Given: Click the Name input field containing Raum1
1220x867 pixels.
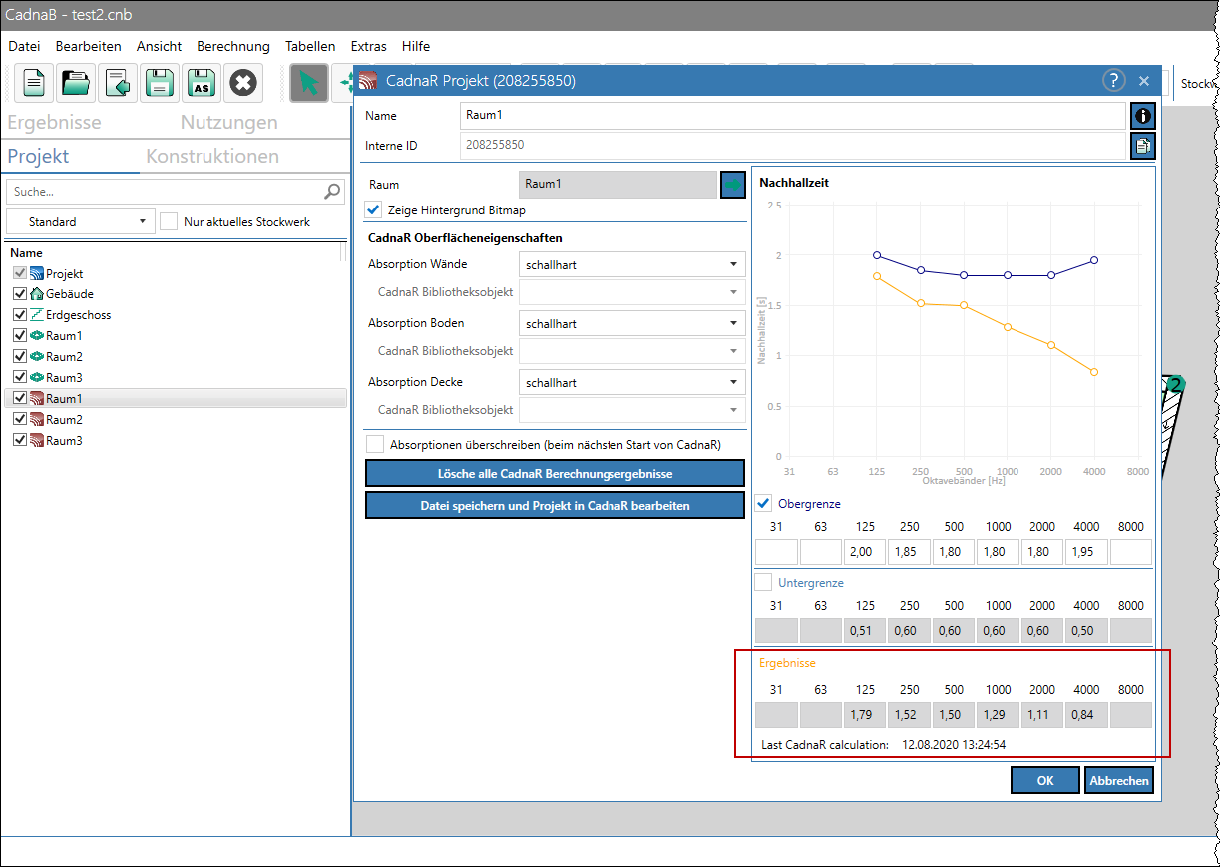Looking at the screenshot, I should 793,116.
